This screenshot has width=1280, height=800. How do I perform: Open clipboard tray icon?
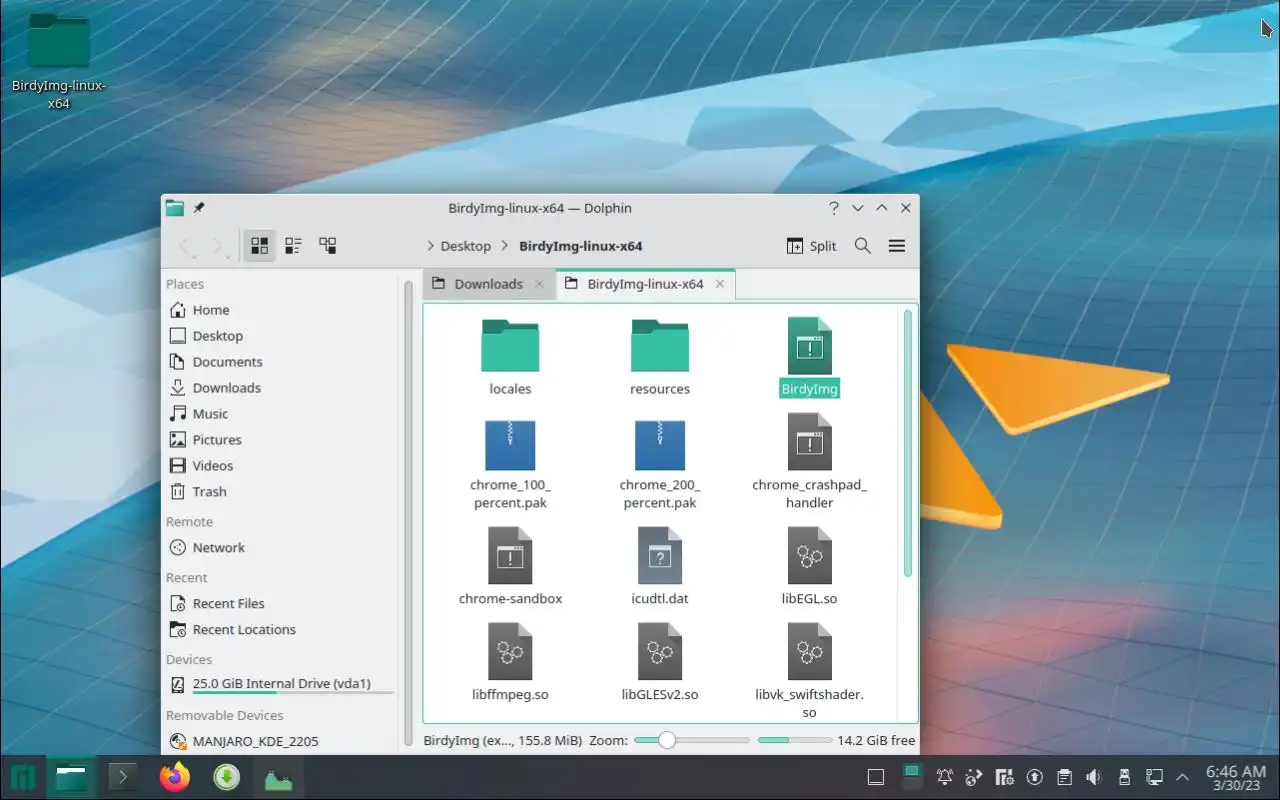tap(1064, 777)
